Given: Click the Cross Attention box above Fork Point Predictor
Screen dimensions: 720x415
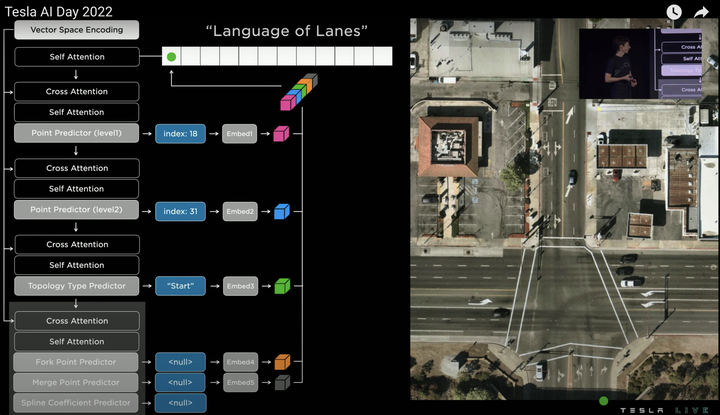Looking at the screenshot, I should [77, 321].
